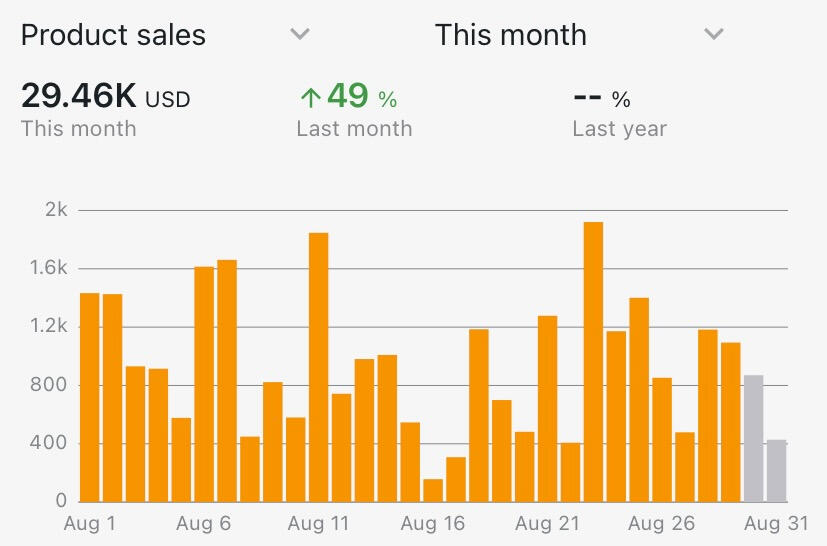Select the tallest orange bar in chart
The height and width of the screenshot is (546, 827).
pos(593,361)
